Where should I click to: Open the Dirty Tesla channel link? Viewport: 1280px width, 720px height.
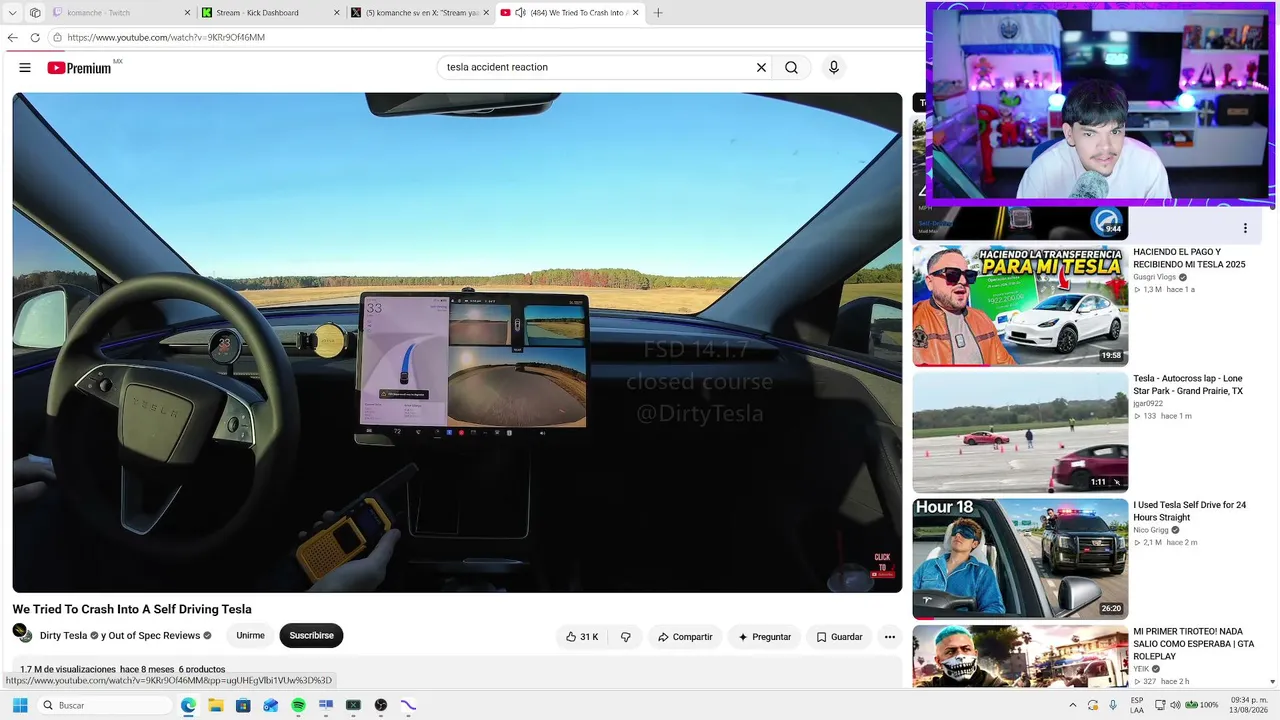click(63, 636)
